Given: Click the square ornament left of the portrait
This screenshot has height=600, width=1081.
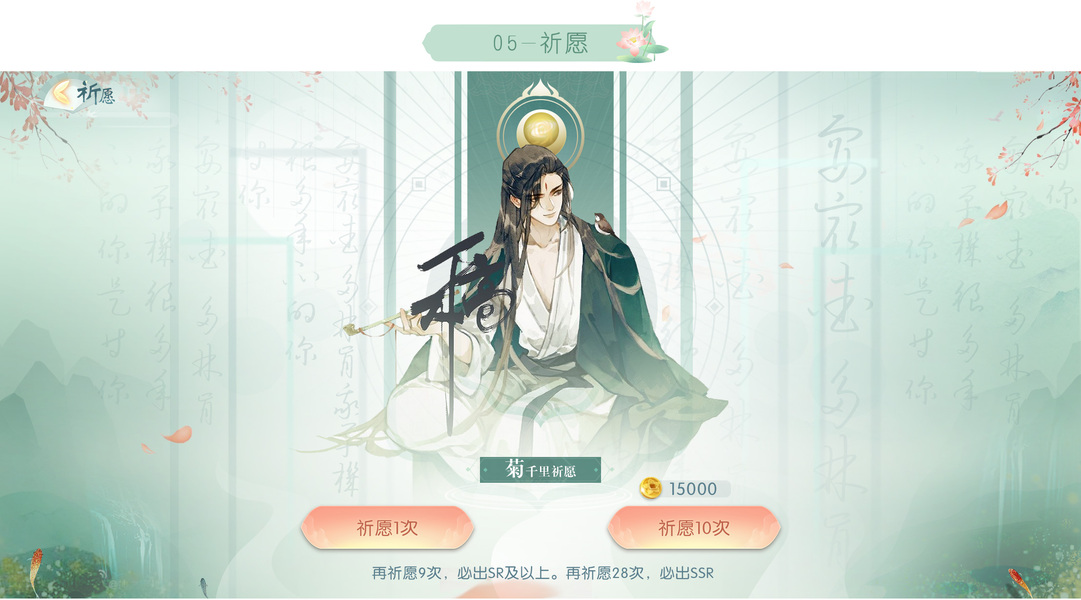Looking at the screenshot, I should (x=418, y=184).
